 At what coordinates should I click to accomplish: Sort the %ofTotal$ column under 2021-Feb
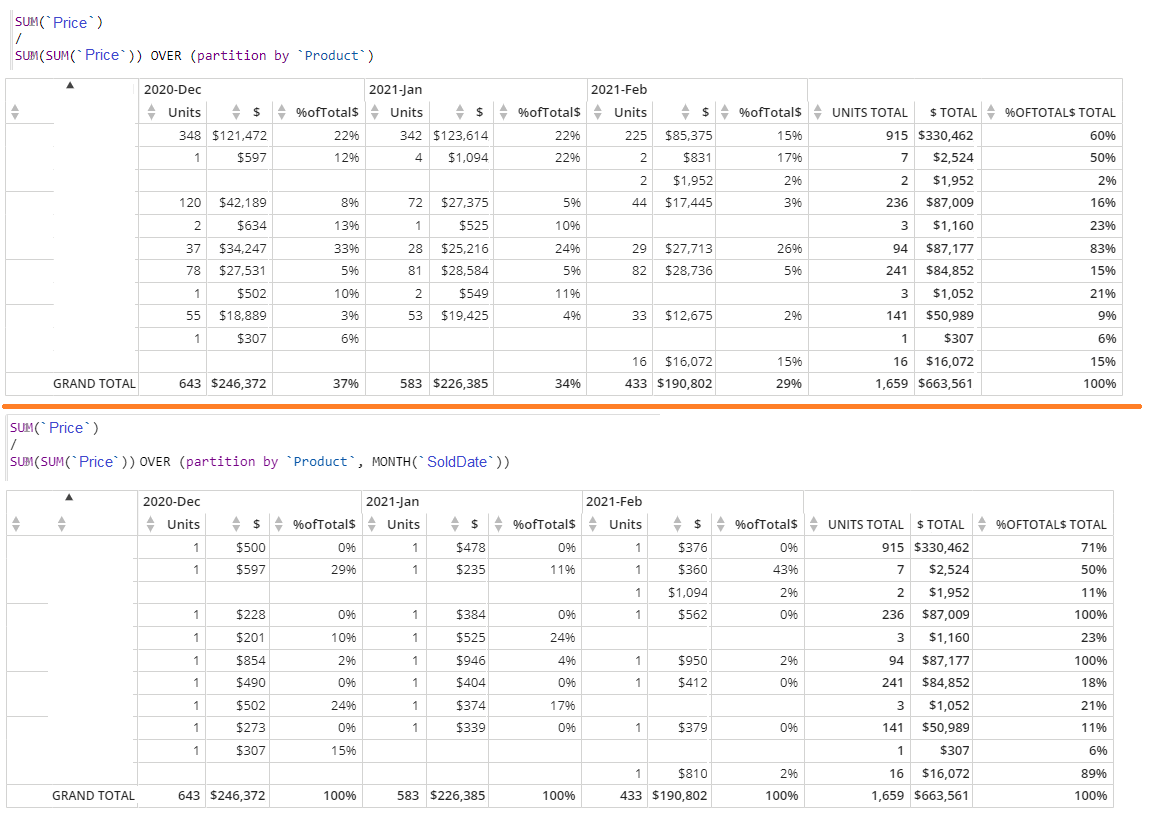tap(726, 112)
